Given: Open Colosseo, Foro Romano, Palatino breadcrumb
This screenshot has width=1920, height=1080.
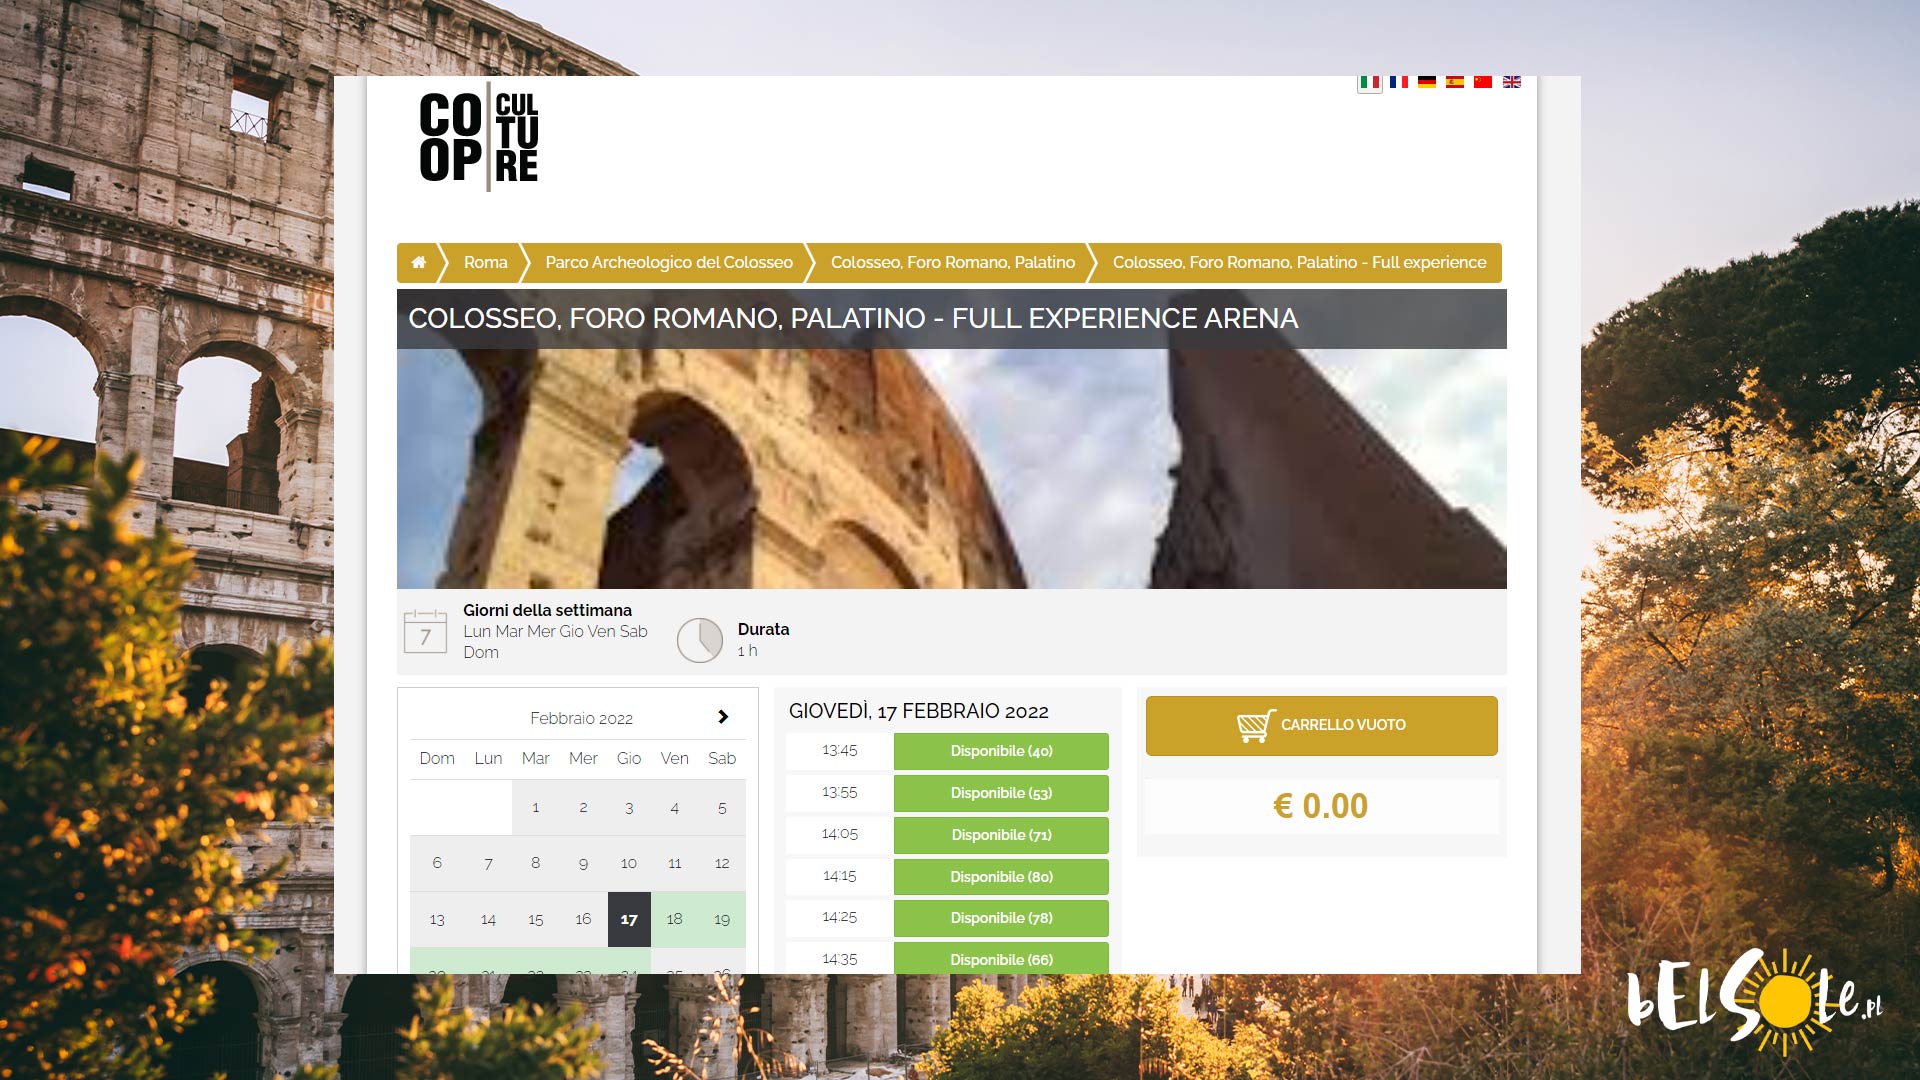Looking at the screenshot, I should pos(952,263).
